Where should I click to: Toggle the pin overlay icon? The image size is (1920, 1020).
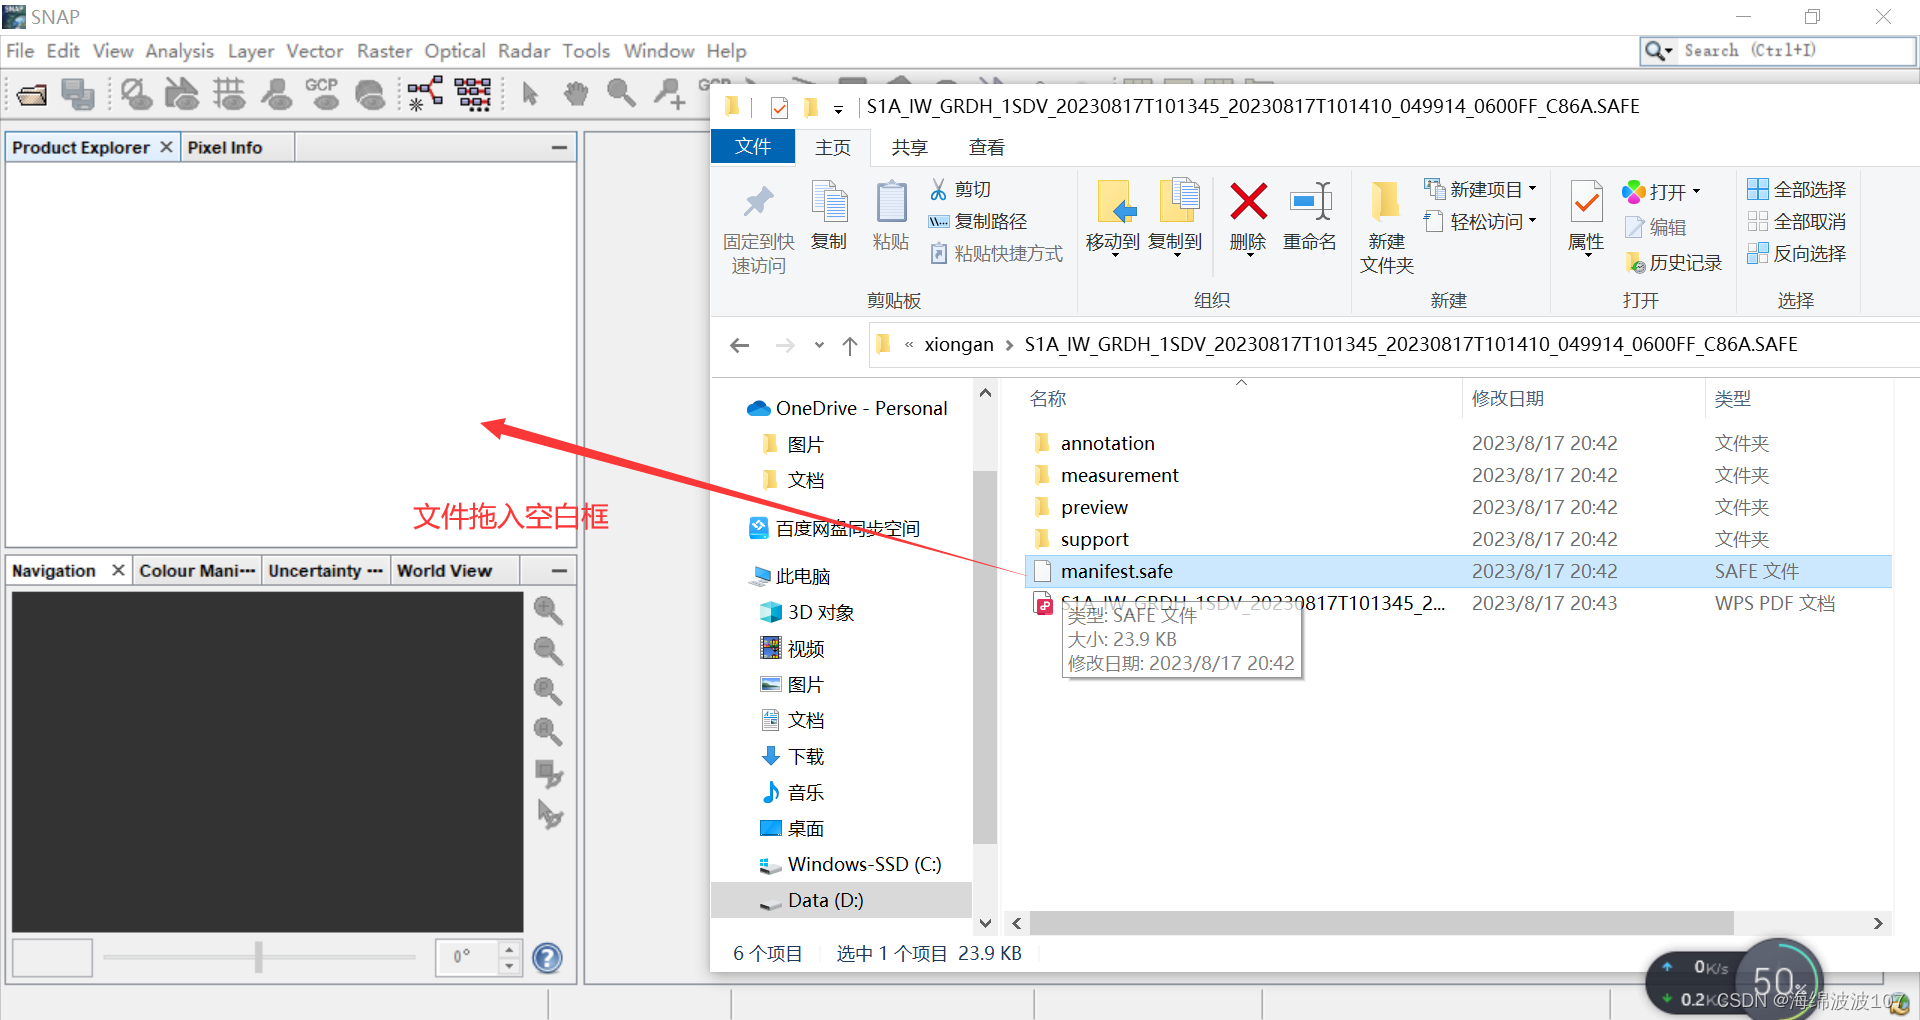(x=276, y=95)
